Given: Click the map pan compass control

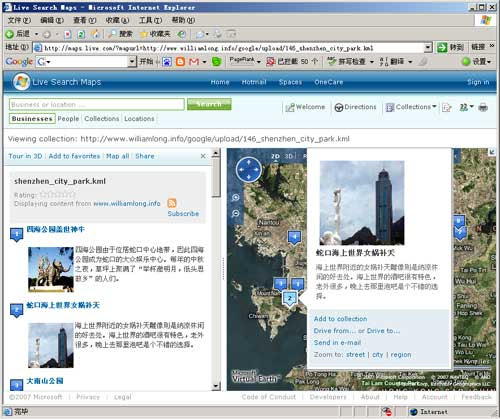Looking at the screenshot, I should coord(249,170).
